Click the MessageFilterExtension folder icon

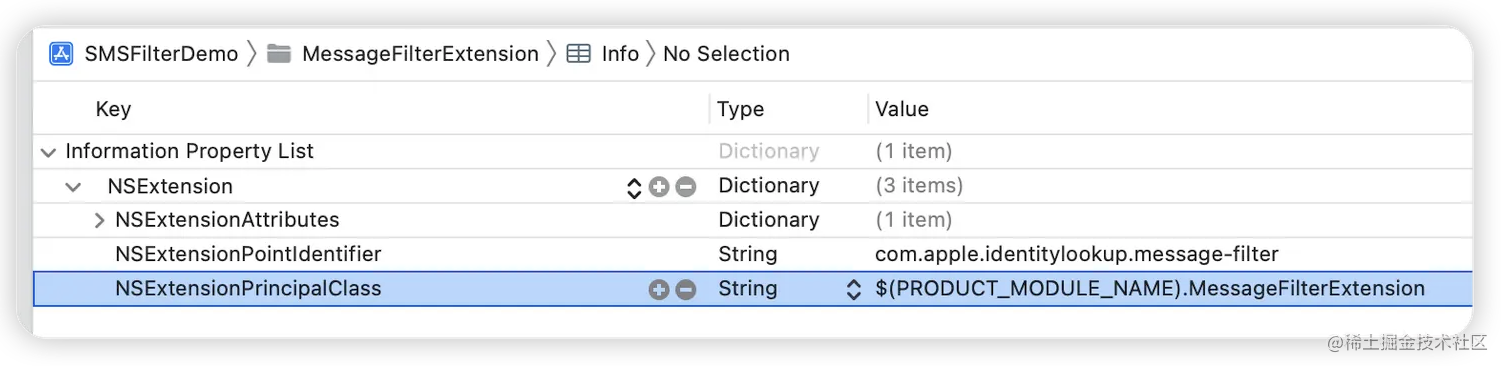(280, 54)
